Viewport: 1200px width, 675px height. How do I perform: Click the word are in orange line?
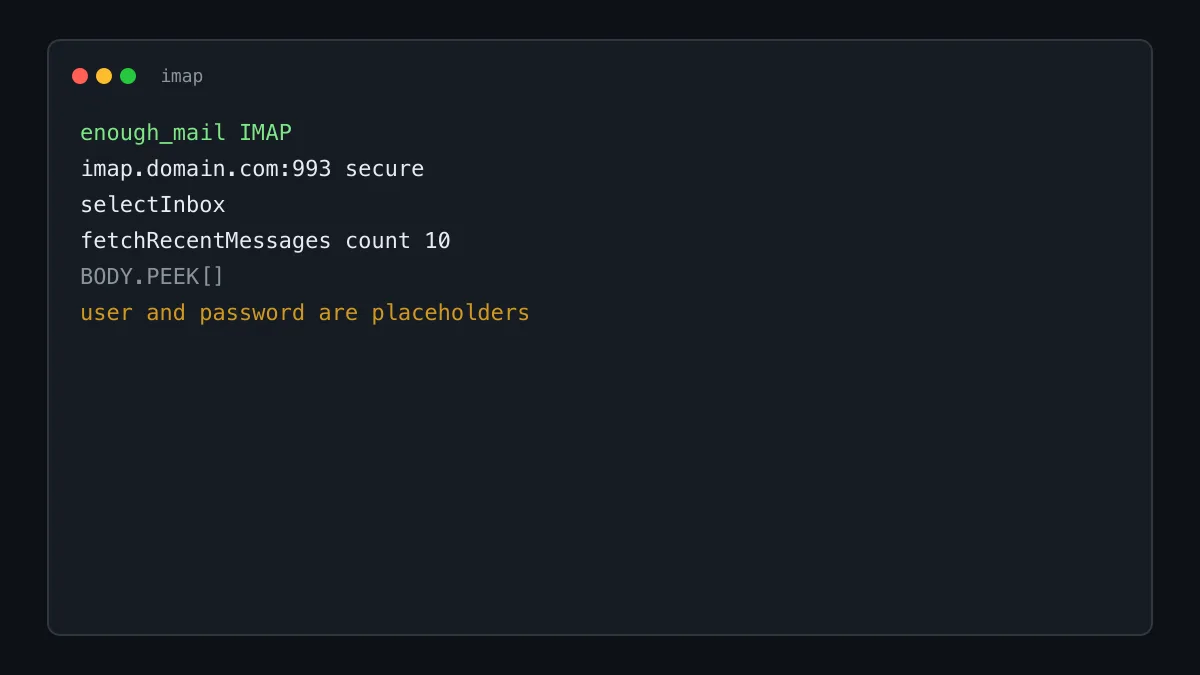338,313
